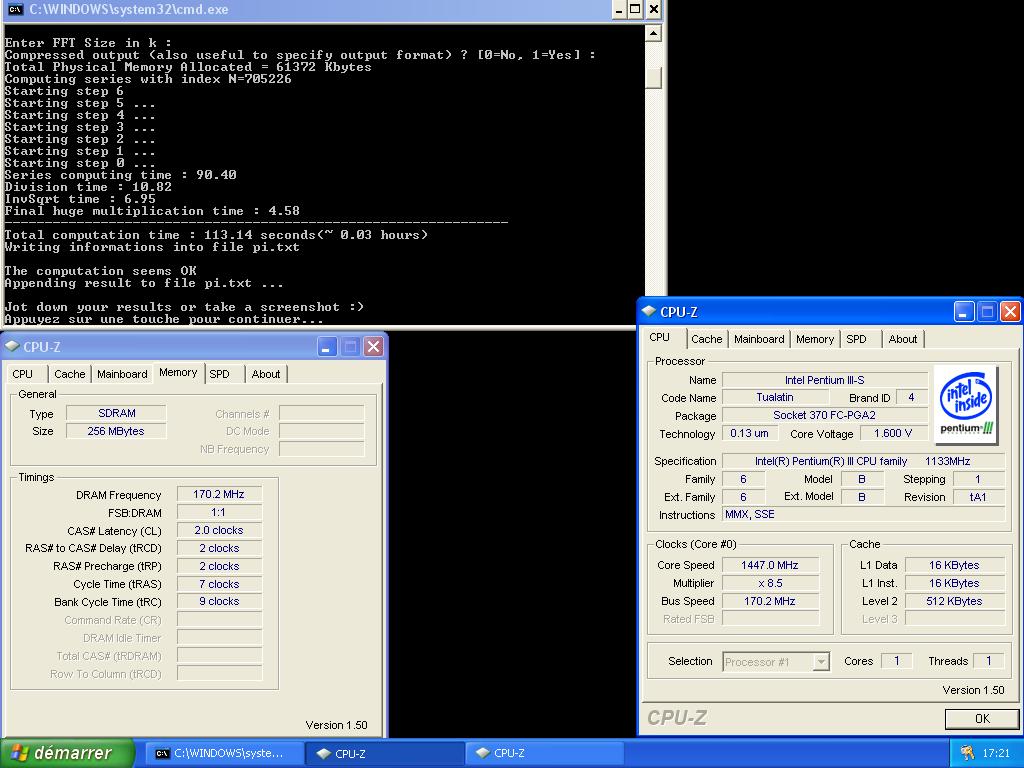Click the Size field showing 256 MBytes
This screenshot has width=1024, height=768.
click(x=116, y=431)
